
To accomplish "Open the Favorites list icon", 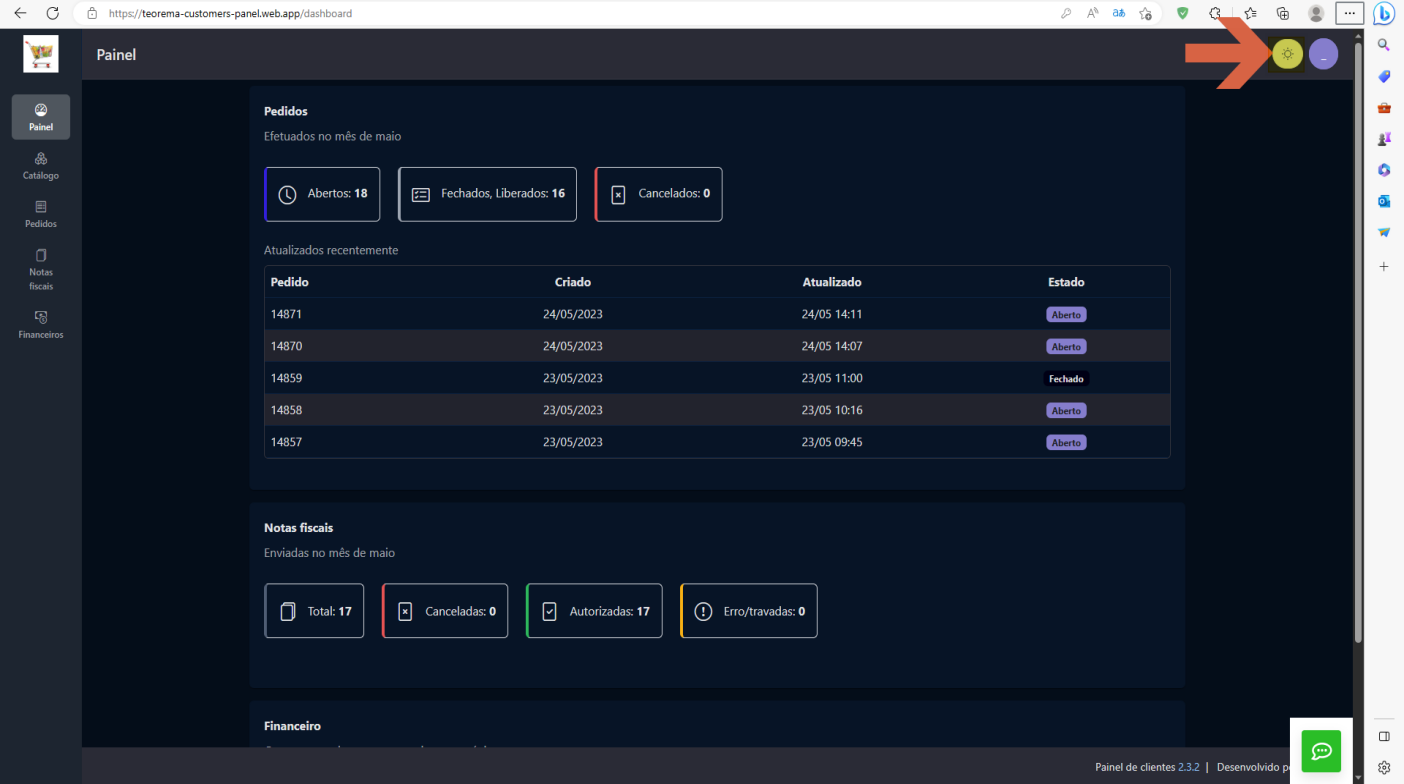I will [1250, 14].
